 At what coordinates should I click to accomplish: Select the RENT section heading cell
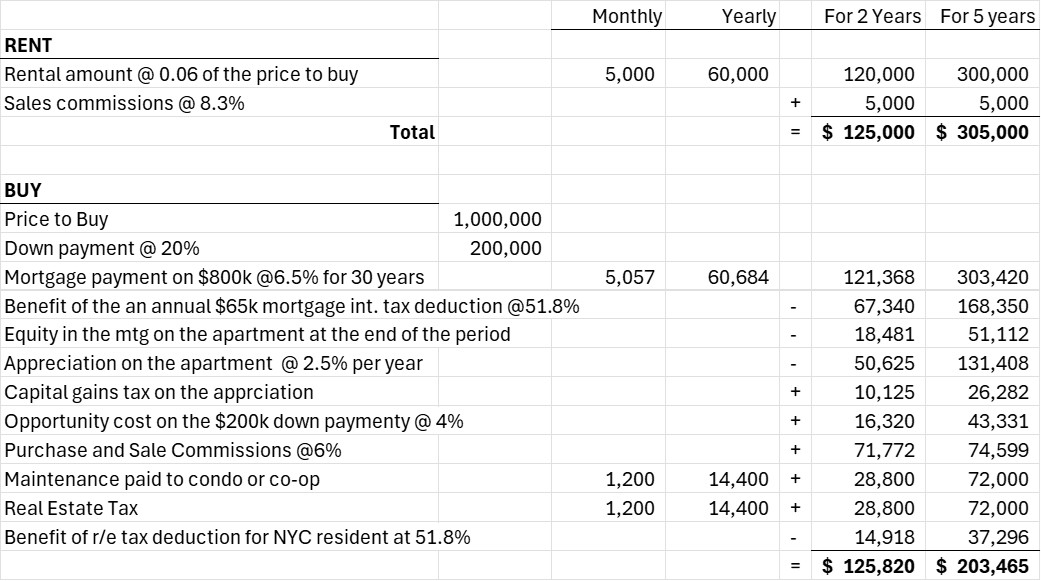(x=30, y=45)
